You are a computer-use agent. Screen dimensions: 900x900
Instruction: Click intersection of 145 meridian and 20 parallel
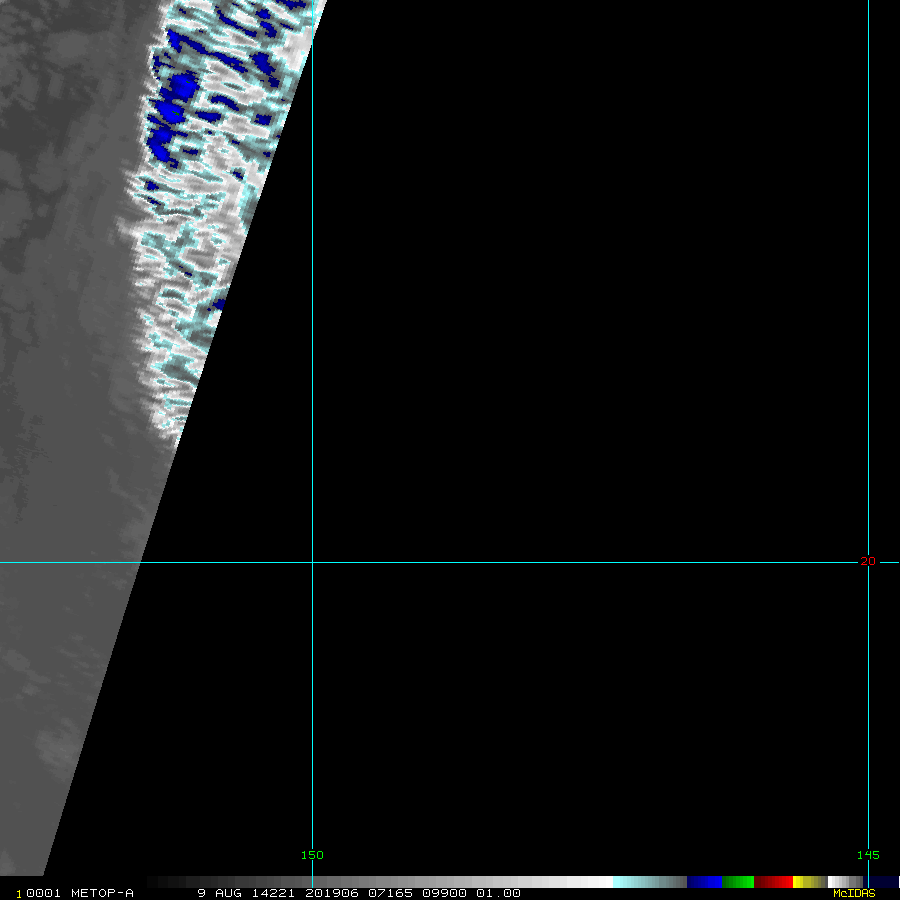[x=868, y=562]
